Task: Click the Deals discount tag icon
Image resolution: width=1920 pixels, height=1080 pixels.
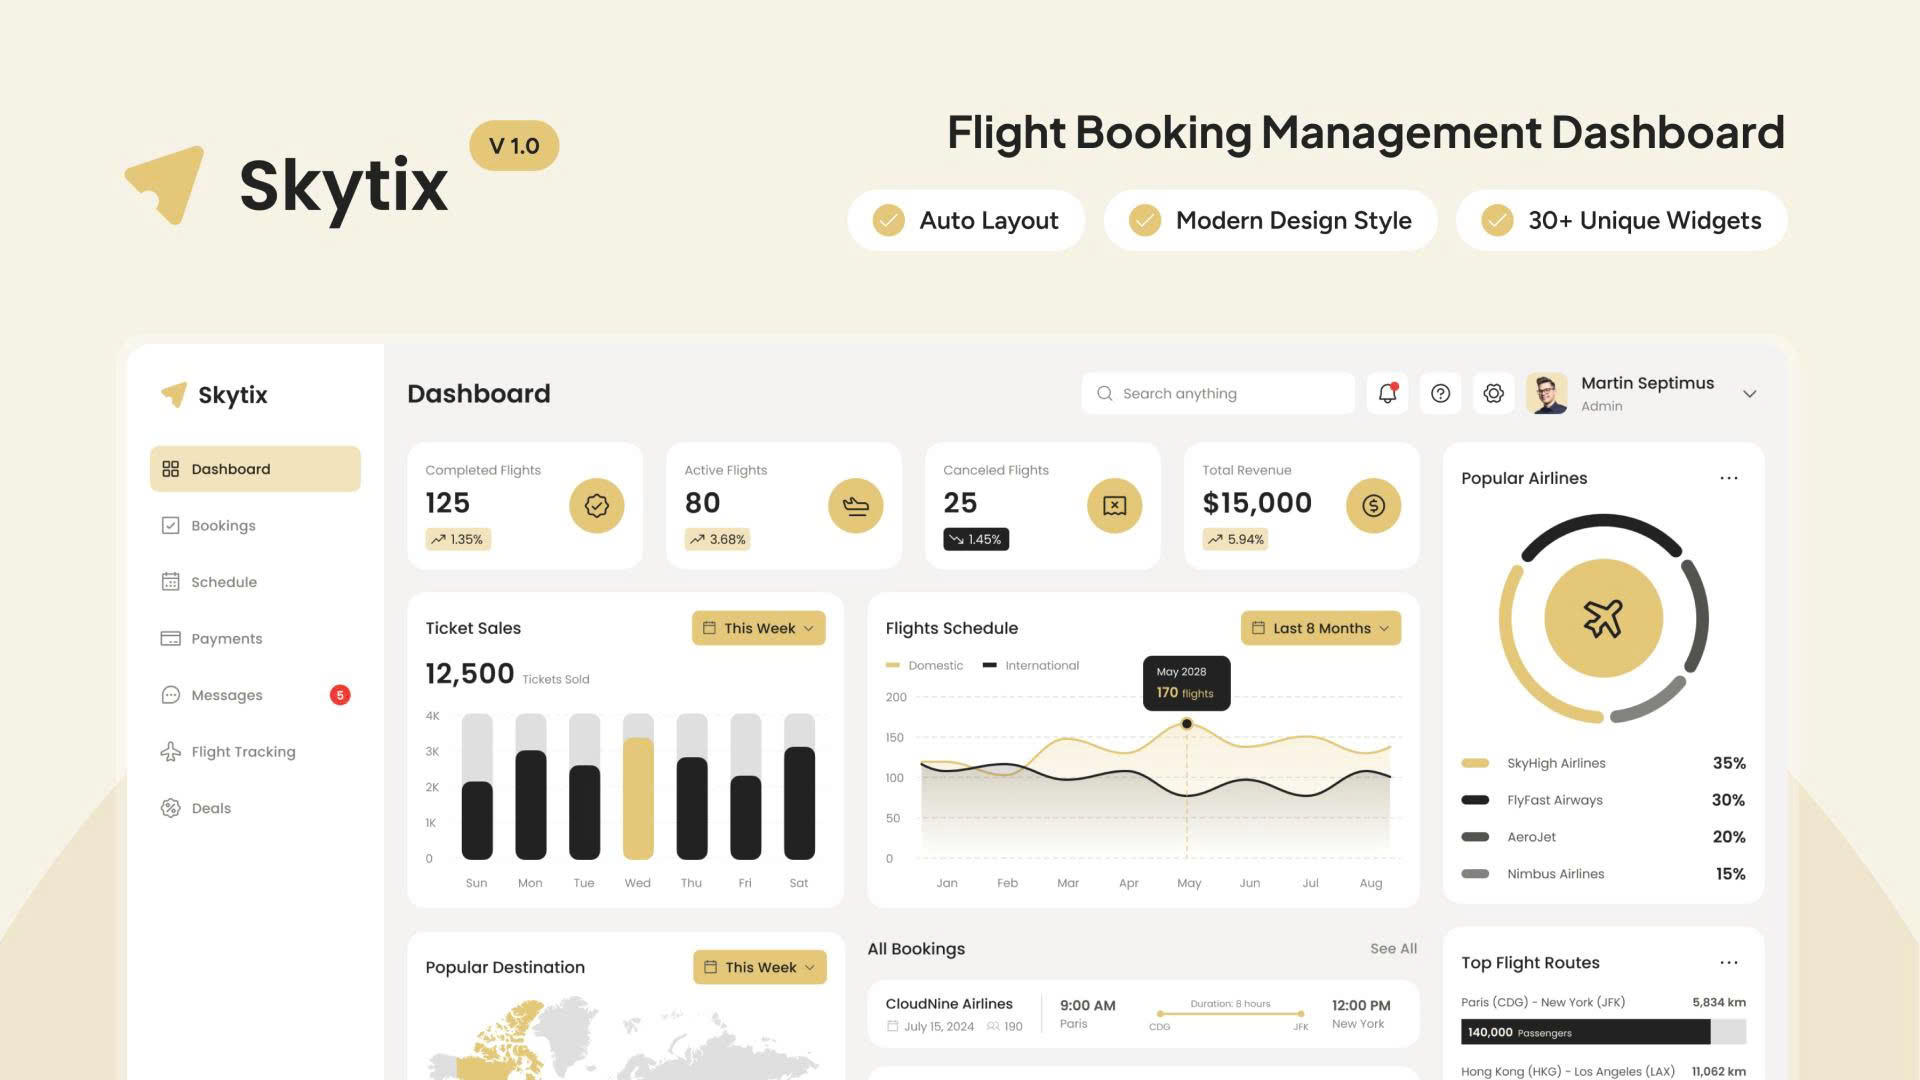Action: click(170, 808)
